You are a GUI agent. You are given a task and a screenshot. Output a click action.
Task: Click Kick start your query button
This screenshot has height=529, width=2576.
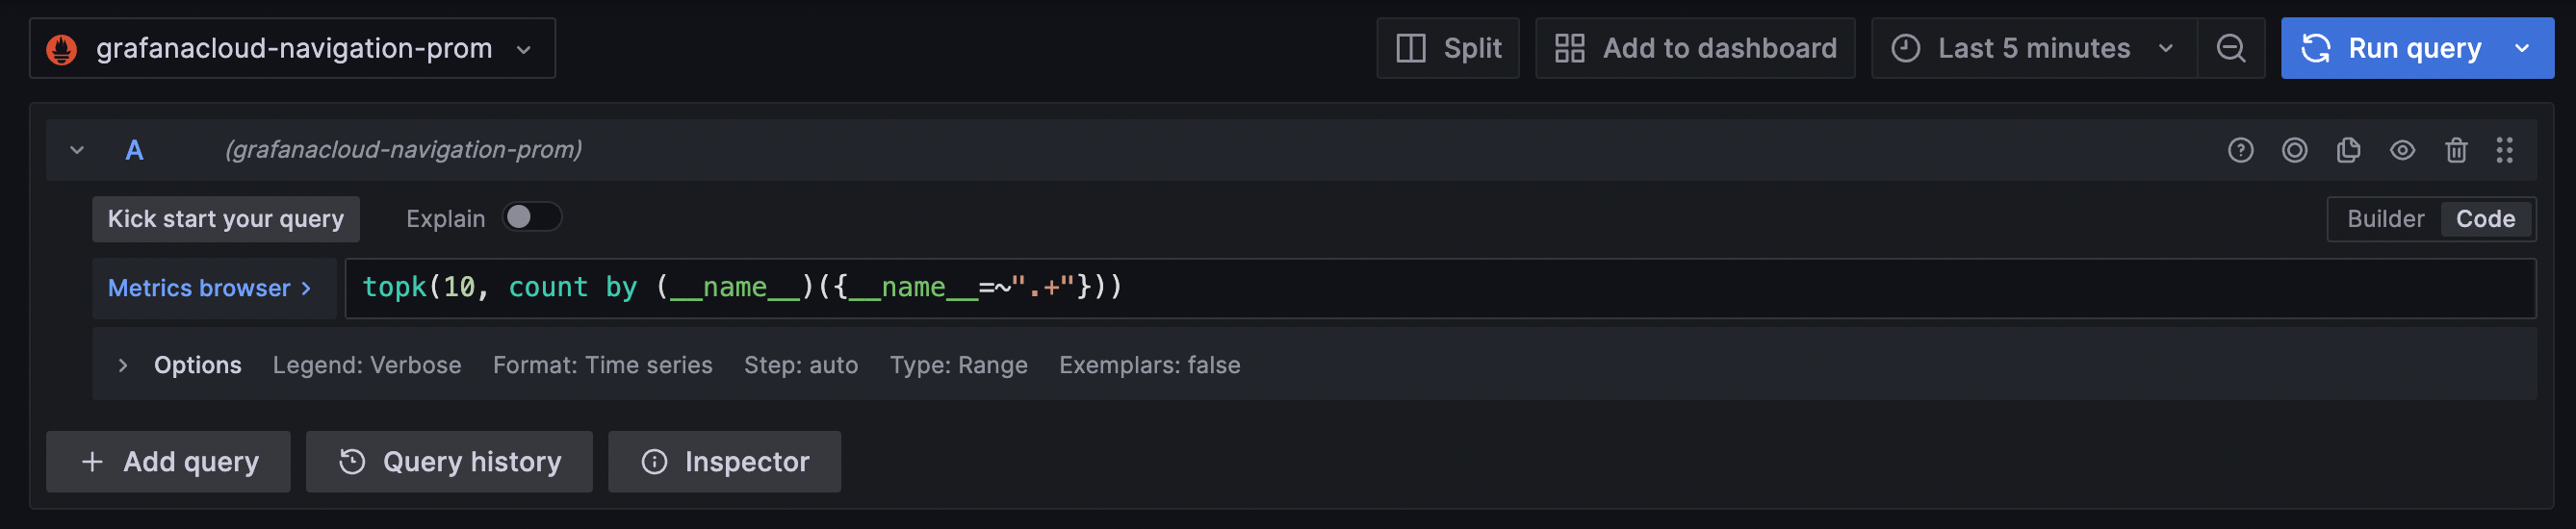[225, 219]
